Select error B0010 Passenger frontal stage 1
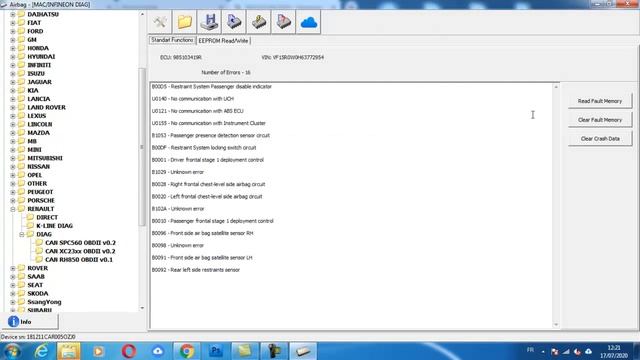 point(213,221)
